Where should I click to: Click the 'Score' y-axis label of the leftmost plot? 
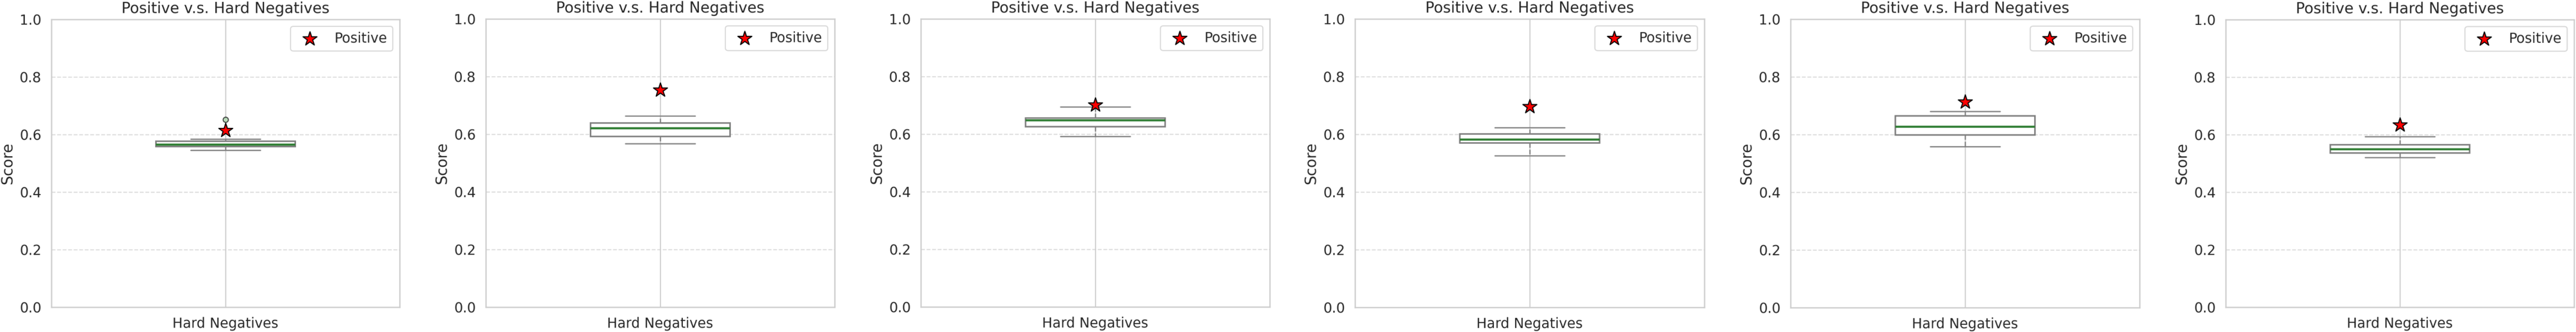[8, 164]
